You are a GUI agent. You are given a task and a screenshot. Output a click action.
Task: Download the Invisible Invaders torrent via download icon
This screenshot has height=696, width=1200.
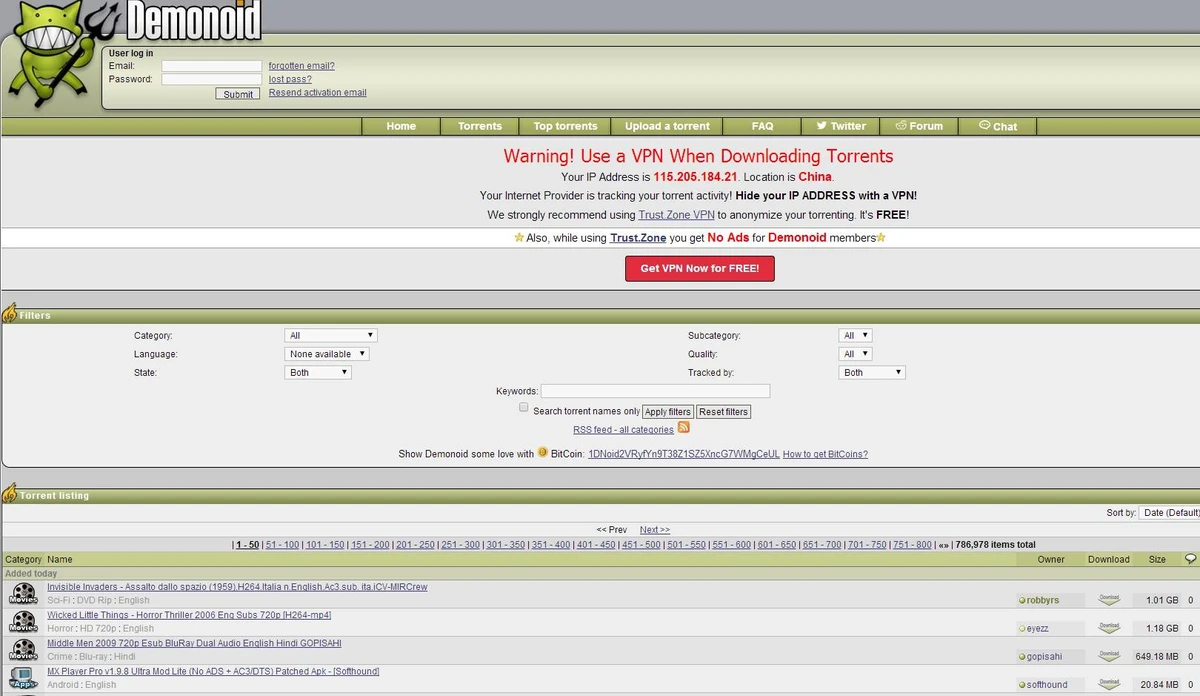point(1108,599)
